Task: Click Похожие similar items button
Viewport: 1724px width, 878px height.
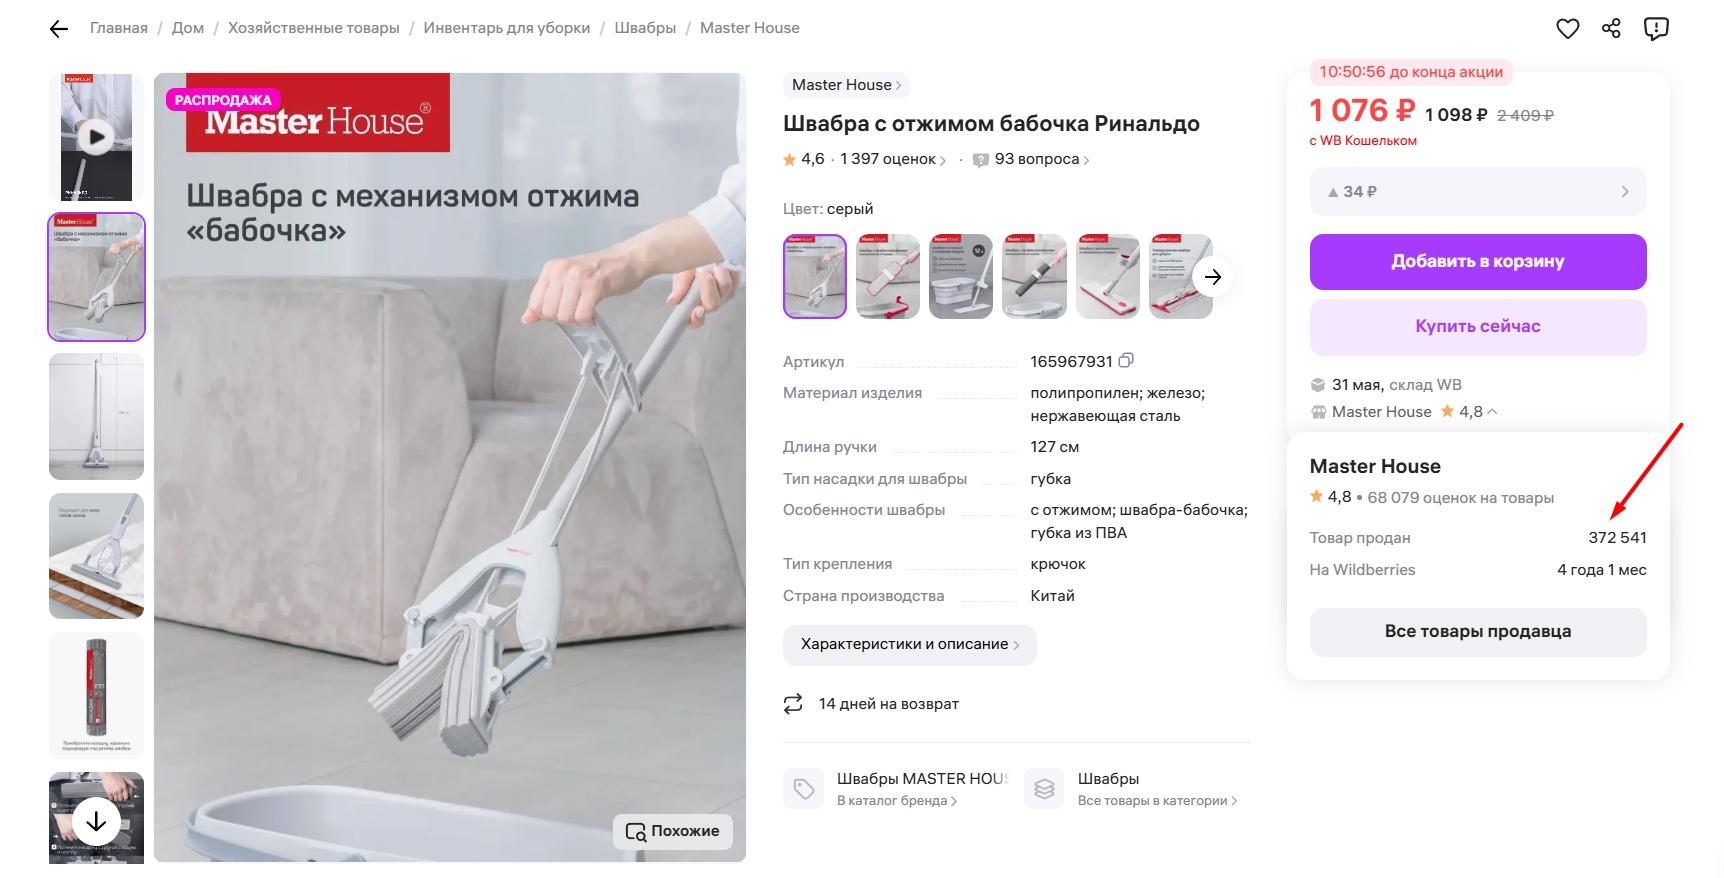Action: [x=673, y=831]
